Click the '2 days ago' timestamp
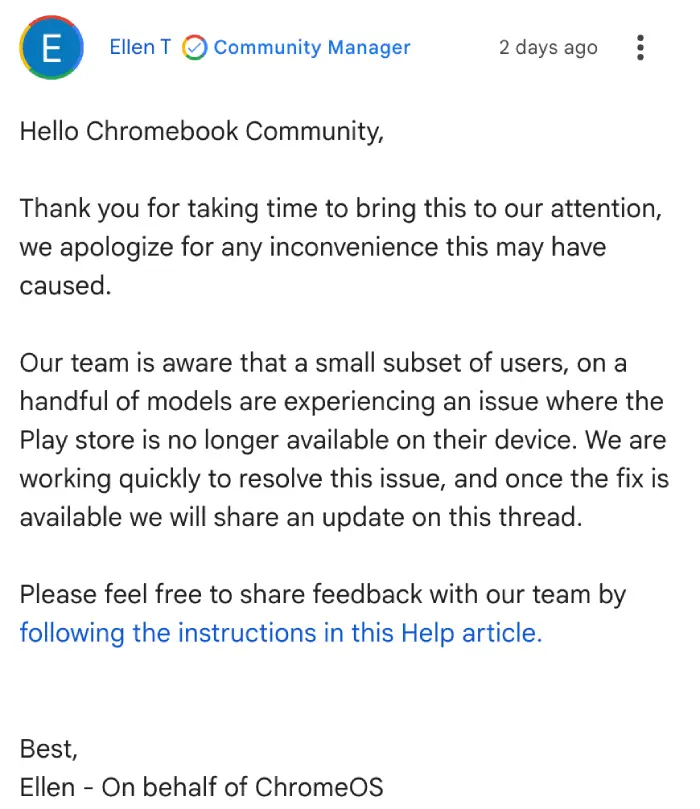Screen dimensions: 700x809 click(548, 47)
